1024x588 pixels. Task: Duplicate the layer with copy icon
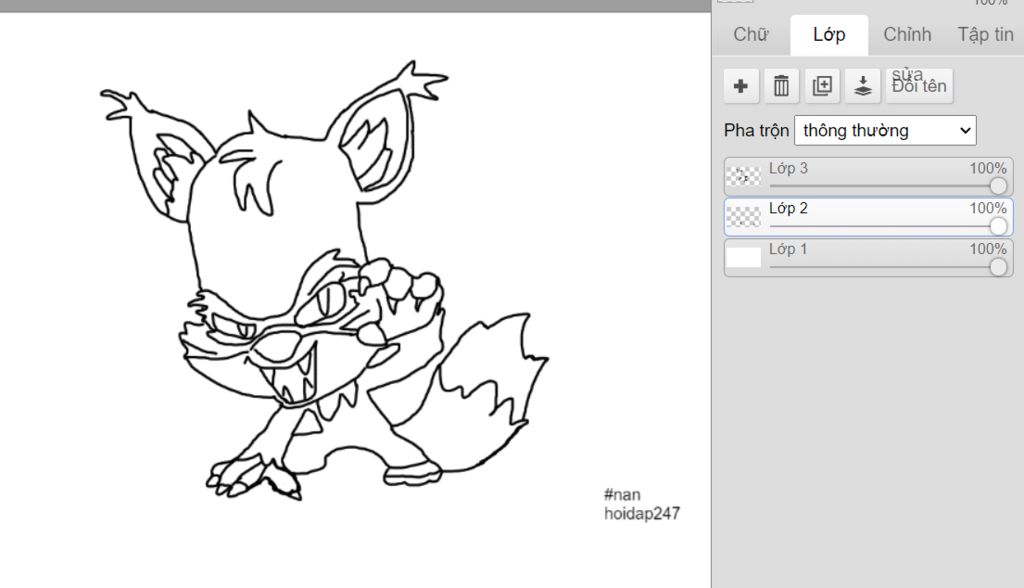tap(822, 86)
